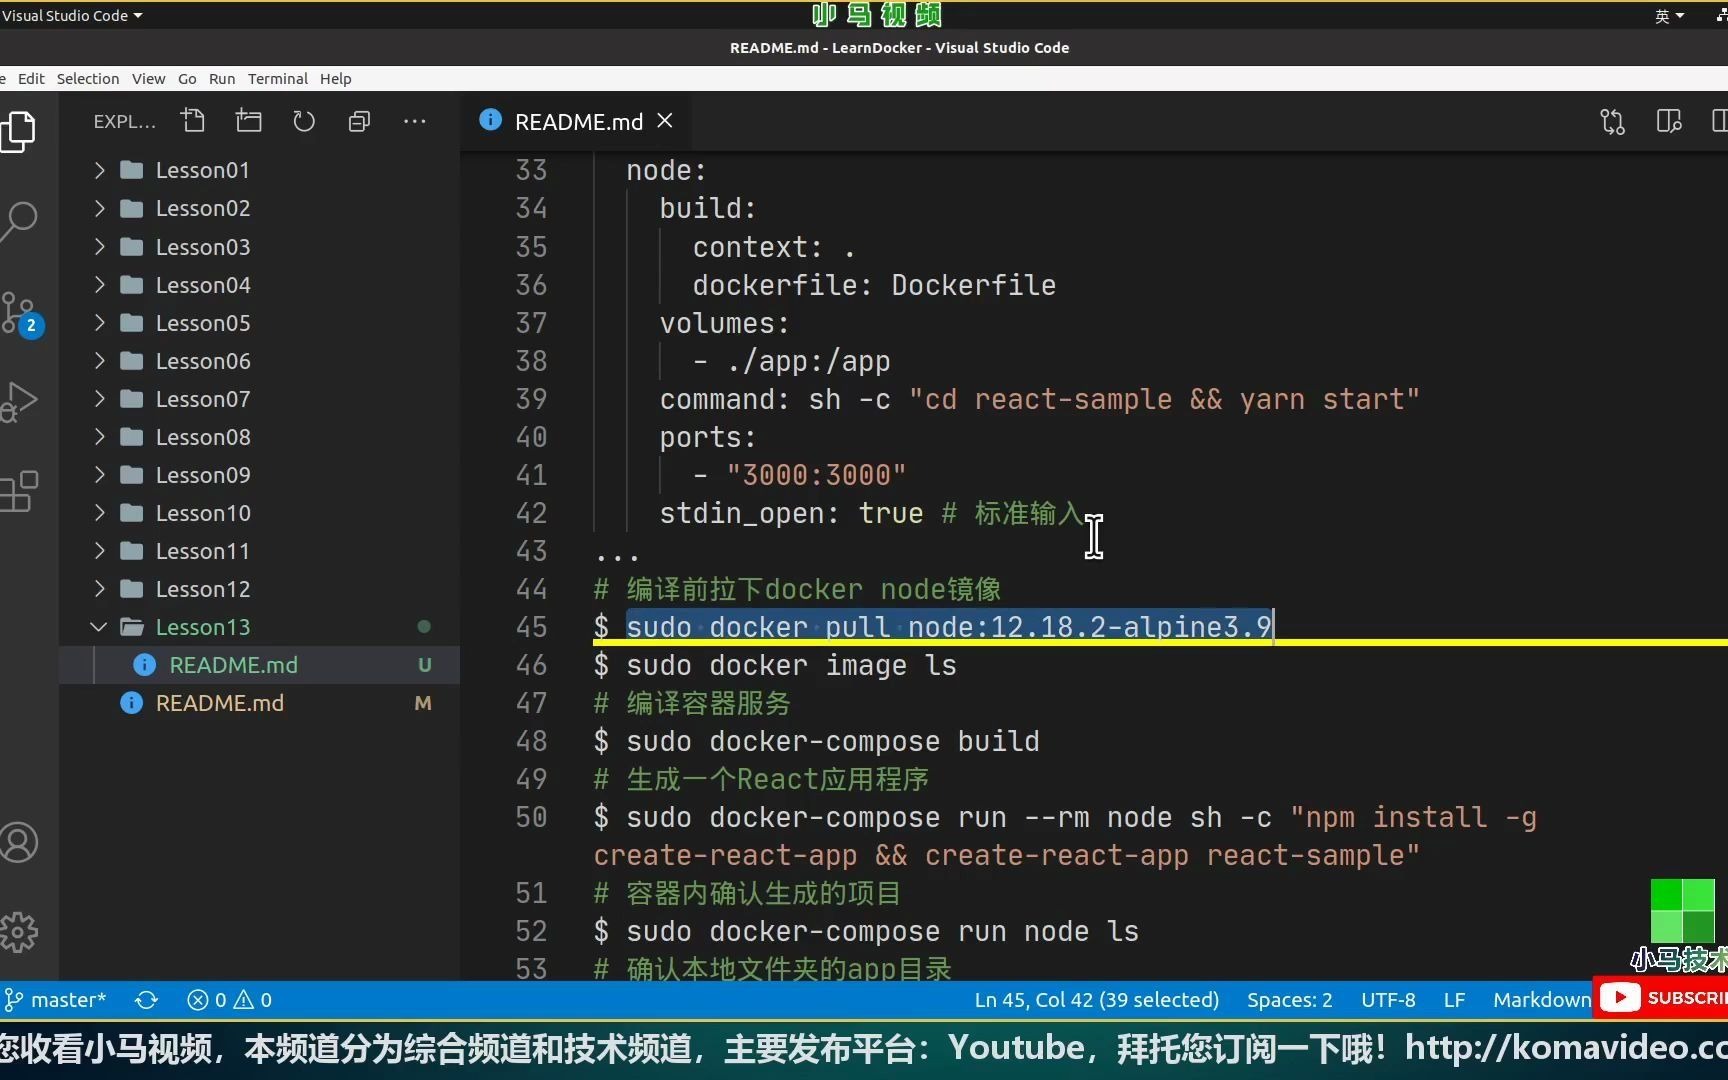Screen dimensions: 1728x1080
Task: Select the Lesson11 folder row
Action: pyautogui.click(x=259, y=550)
